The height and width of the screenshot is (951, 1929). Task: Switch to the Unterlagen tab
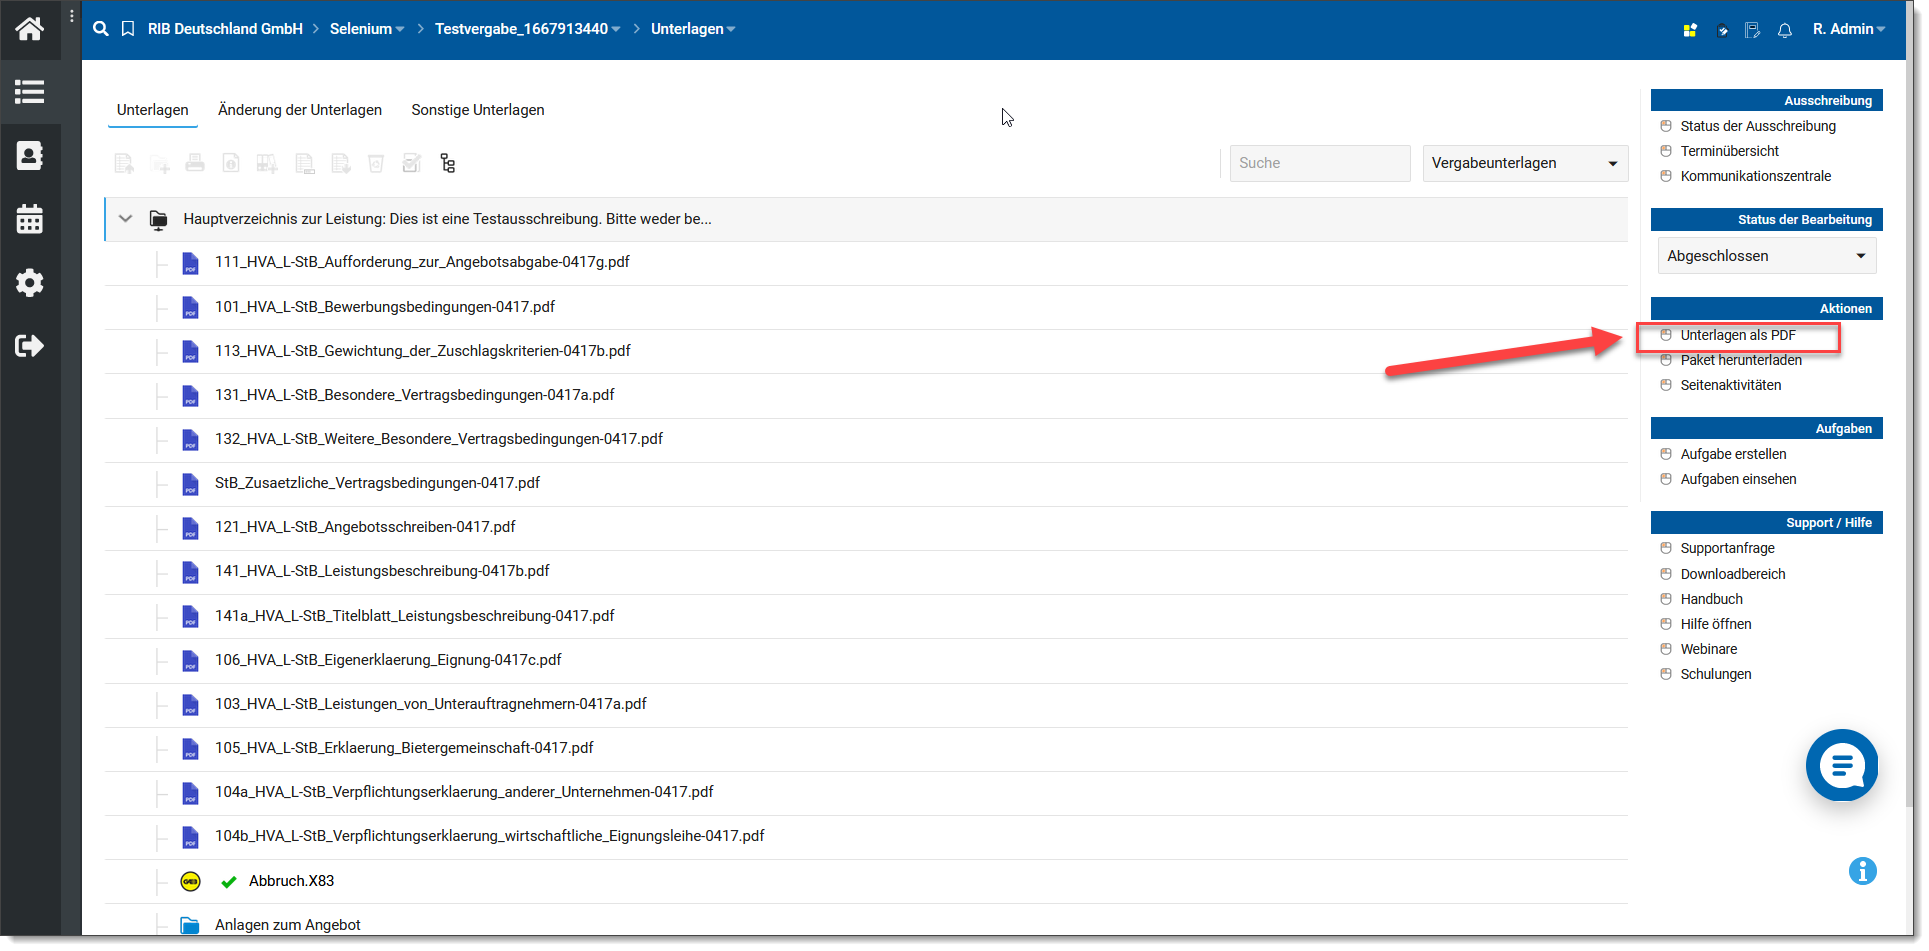[x=153, y=110]
